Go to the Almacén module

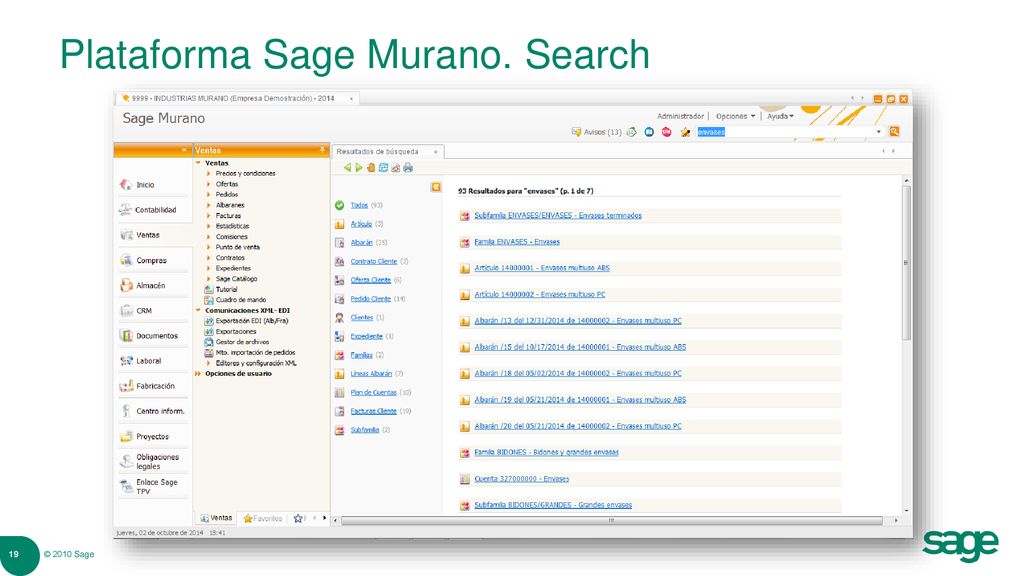coord(143,285)
